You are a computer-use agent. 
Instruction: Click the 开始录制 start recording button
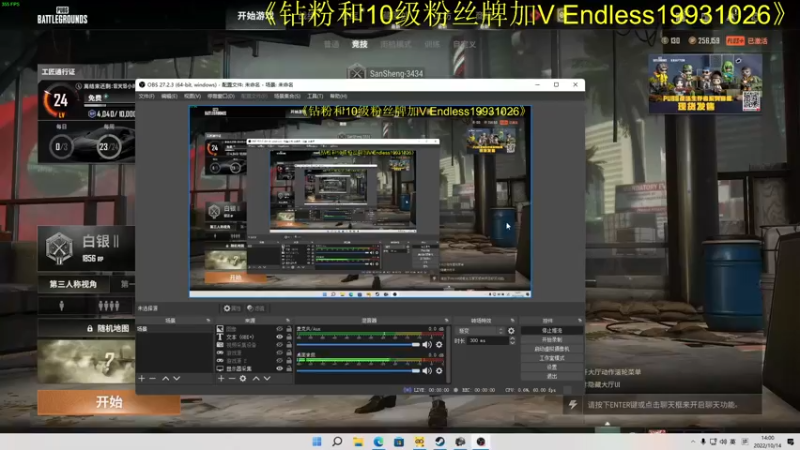click(x=552, y=340)
